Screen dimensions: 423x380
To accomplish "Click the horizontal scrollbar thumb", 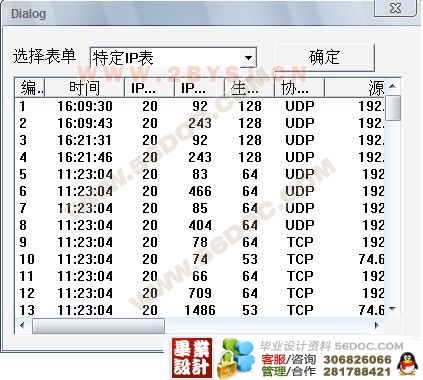I will [x=98, y=326].
